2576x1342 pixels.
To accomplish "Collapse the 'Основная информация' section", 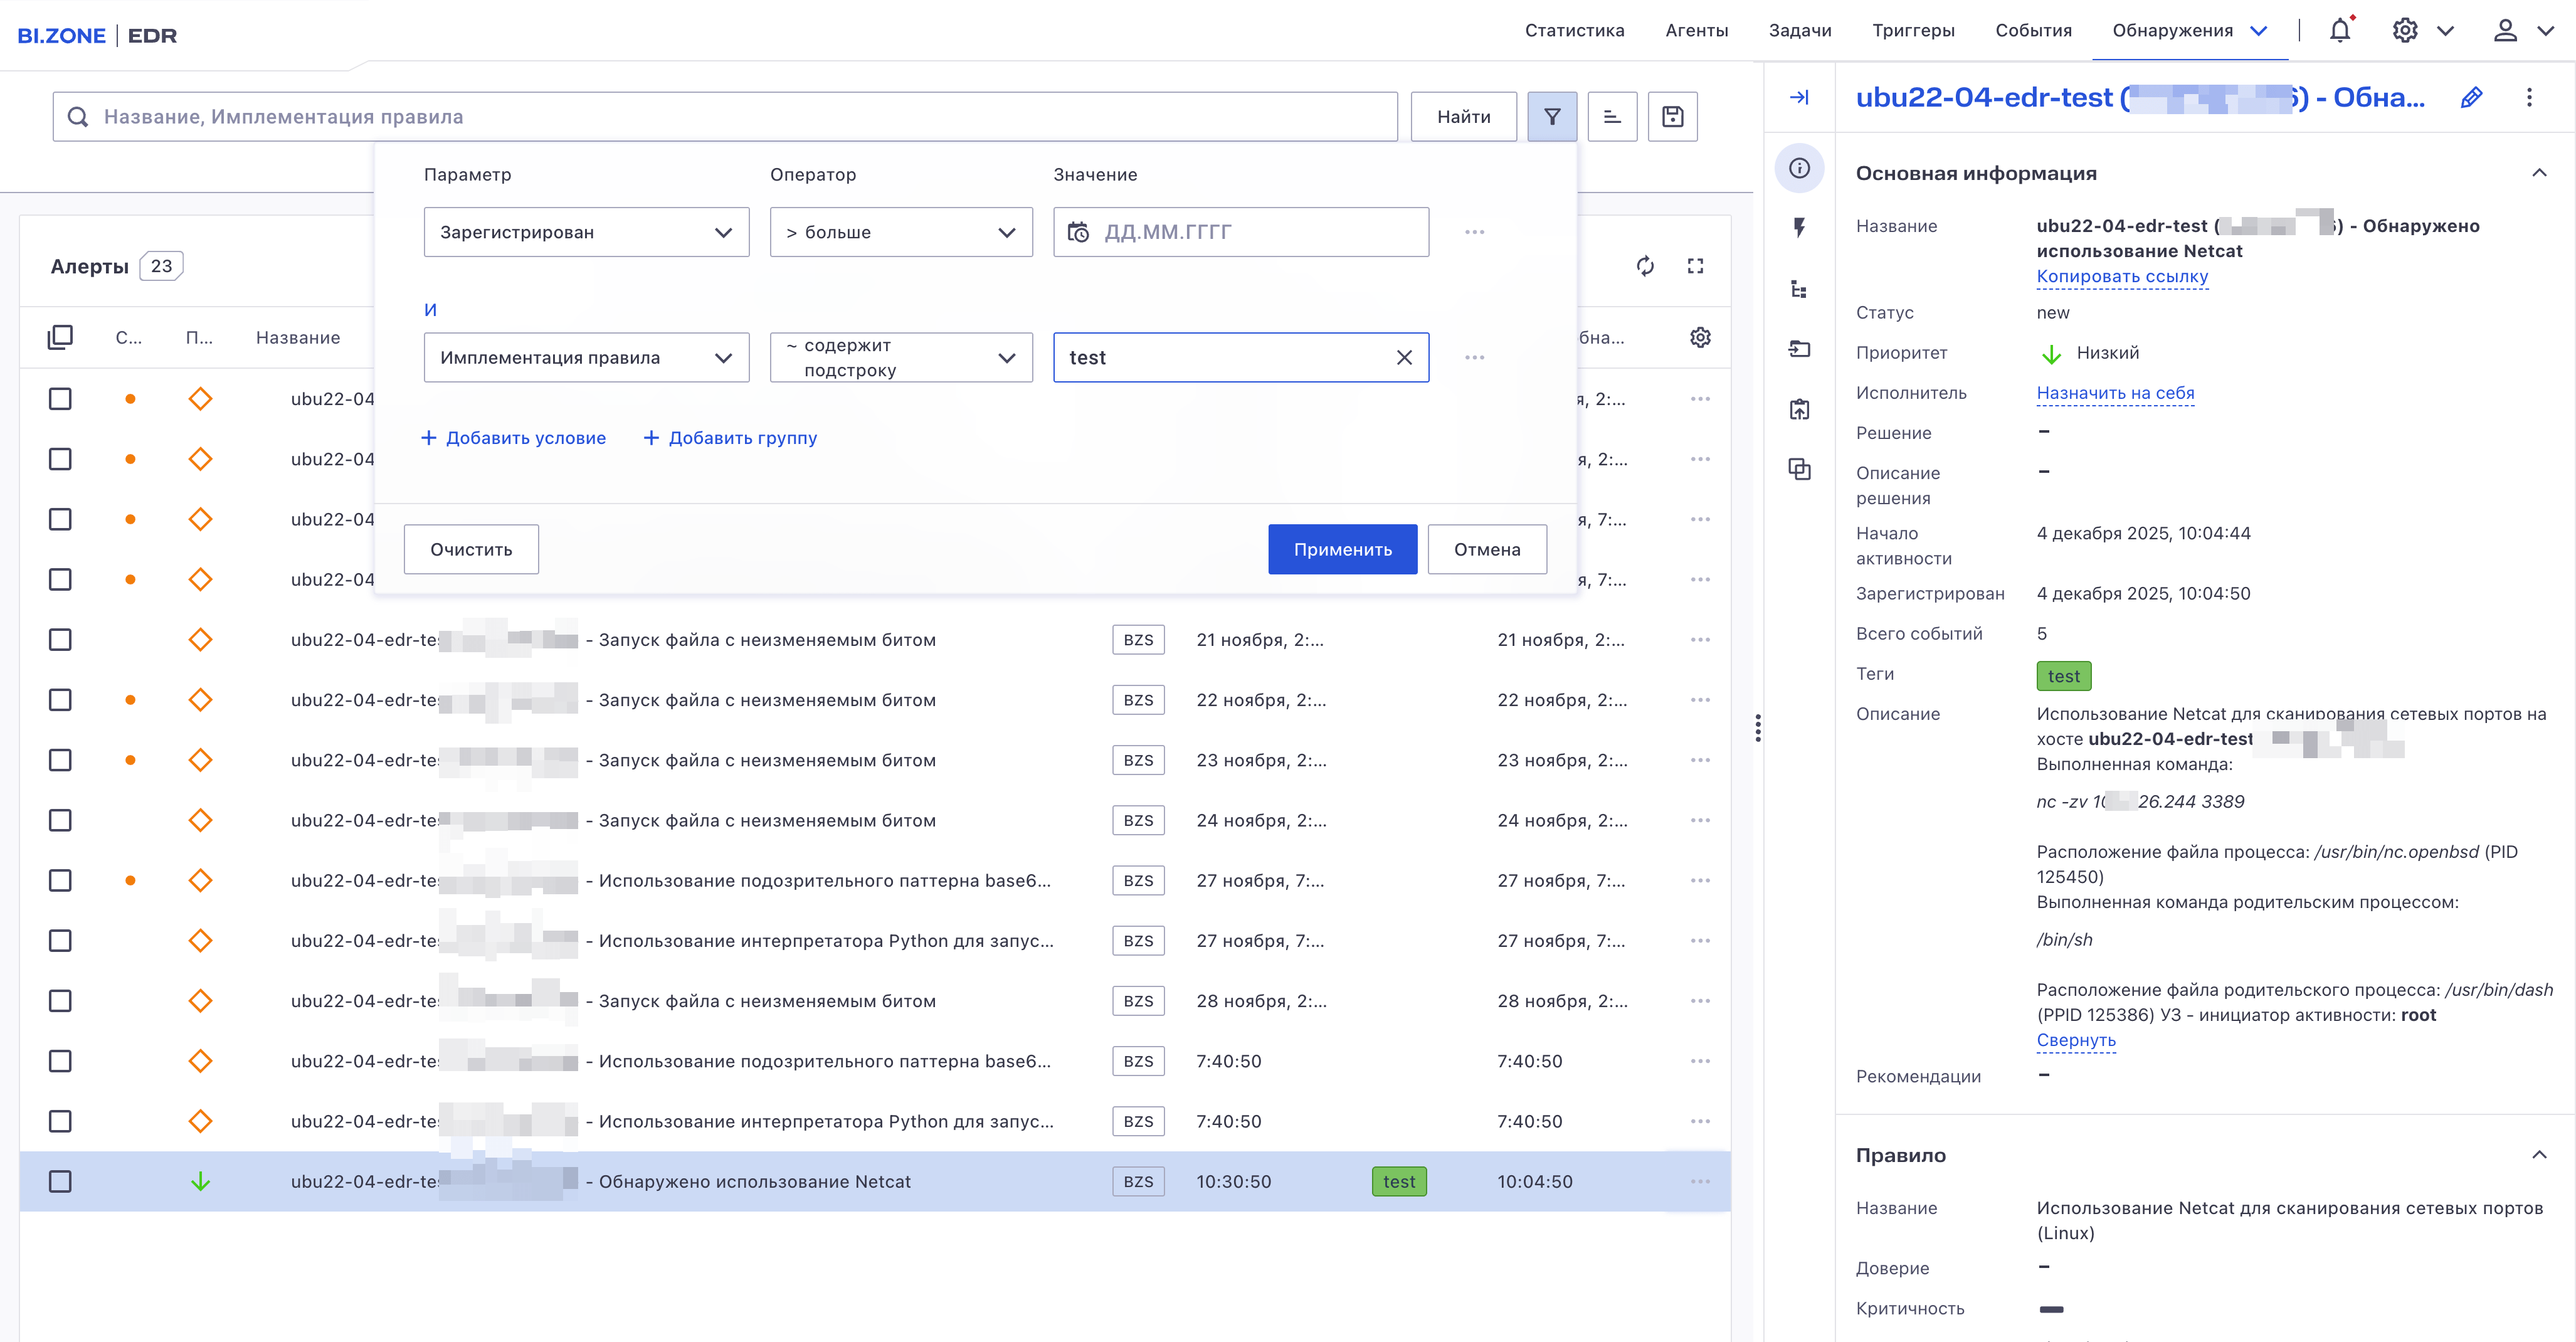I will [2538, 173].
